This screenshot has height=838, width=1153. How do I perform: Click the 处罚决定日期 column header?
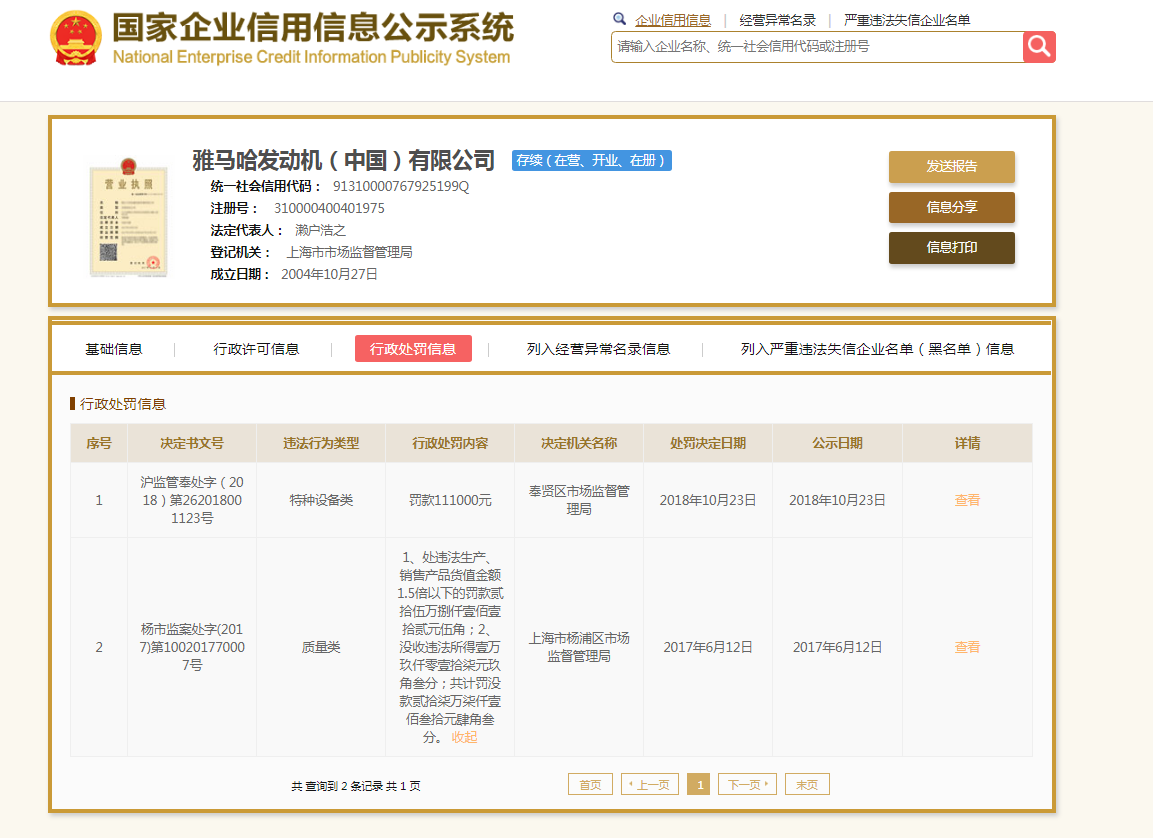point(707,443)
